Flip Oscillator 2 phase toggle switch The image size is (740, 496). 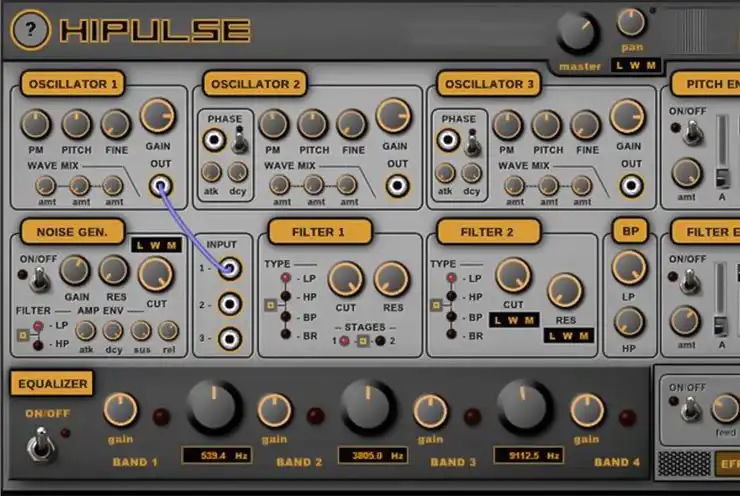(240, 140)
